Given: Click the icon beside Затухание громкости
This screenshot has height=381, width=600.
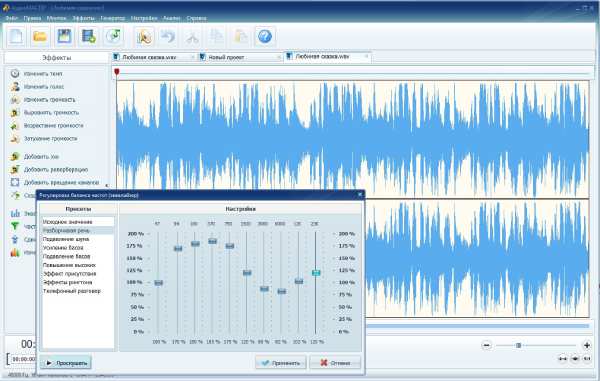Looking at the screenshot, I should [x=15, y=138].
